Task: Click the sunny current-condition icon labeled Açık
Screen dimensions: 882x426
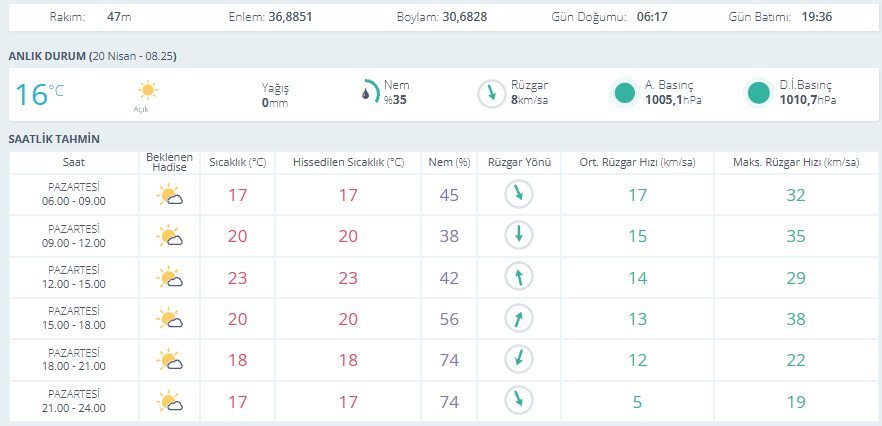Action: click(x=148, y=92)
